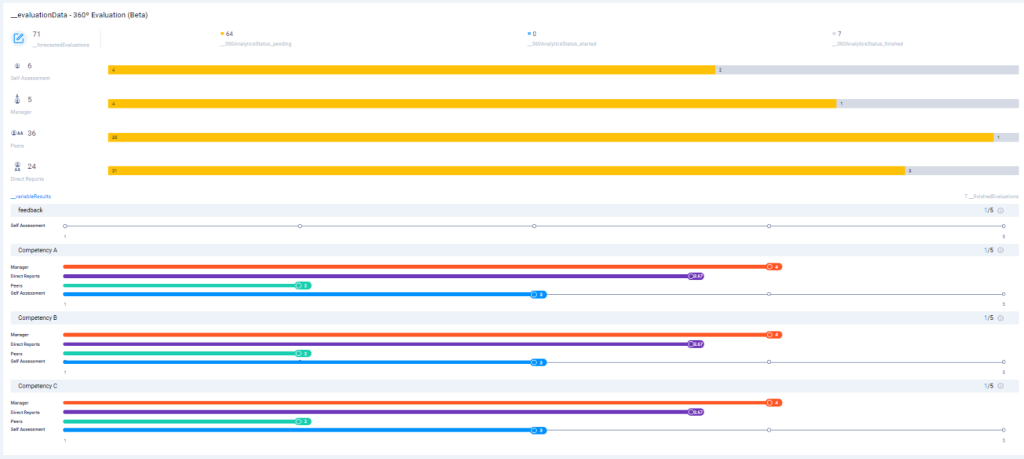This screenshot has width=1024, height=459.
Task: Open info icon for Competency B
Action: click(1001, 317)
